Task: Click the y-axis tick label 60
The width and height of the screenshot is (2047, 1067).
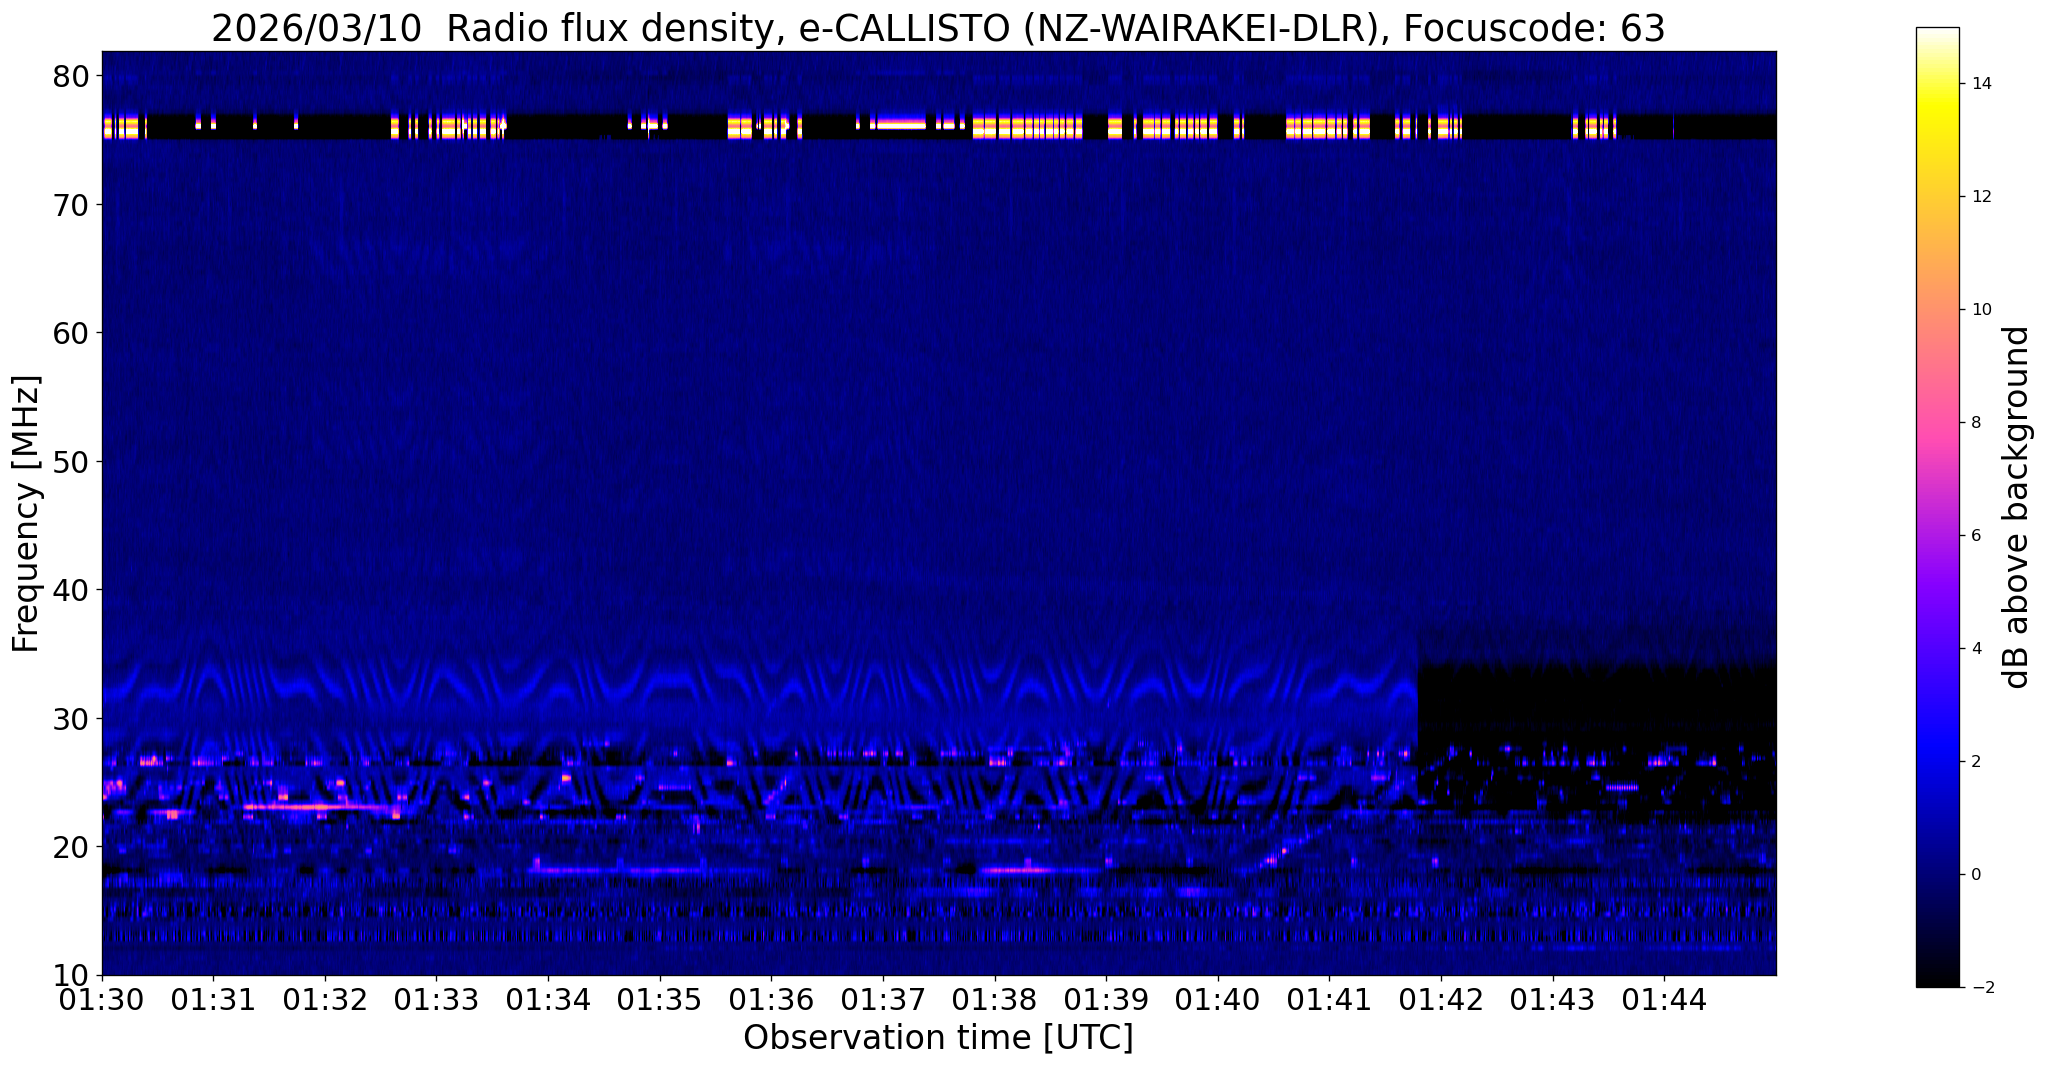Action: tap(71, 333)
